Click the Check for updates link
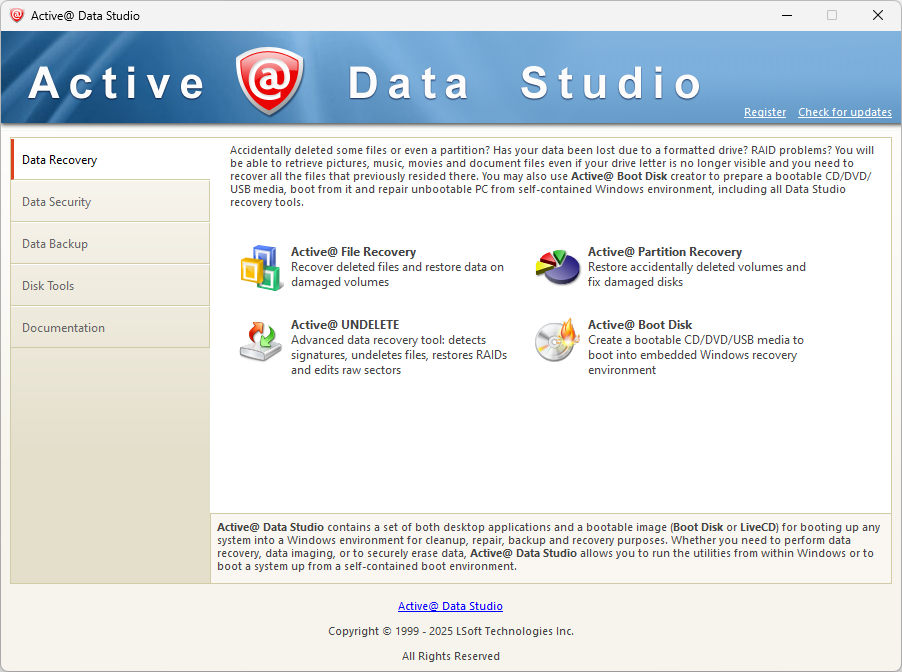 pyautogui.click(x=844, y=112)
